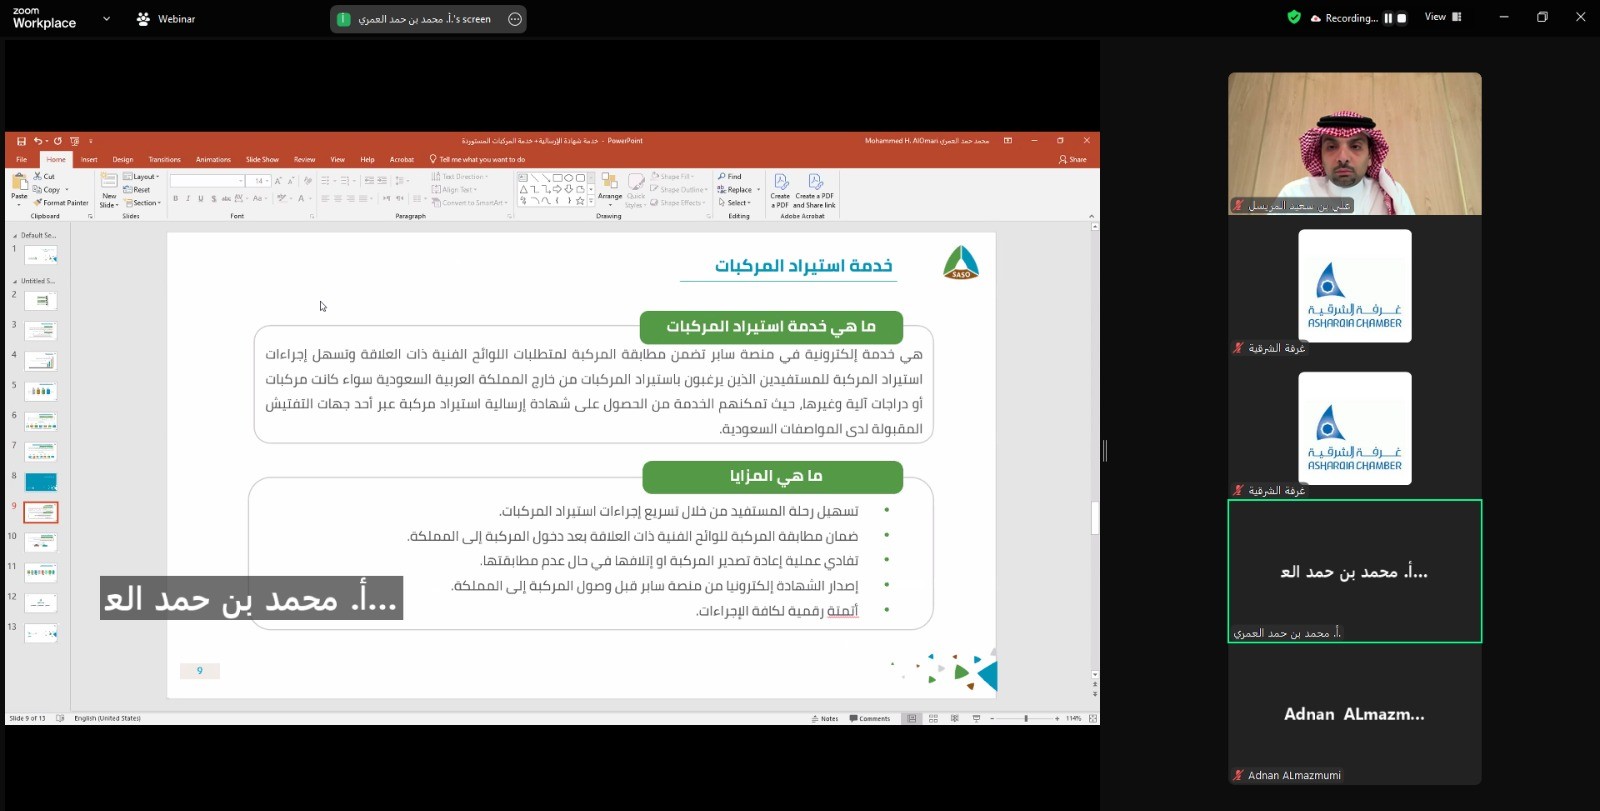Open the Layout dropdown in Slides group
The width and height of the screenshot is (1600, 811).
(x=143, y=177)
